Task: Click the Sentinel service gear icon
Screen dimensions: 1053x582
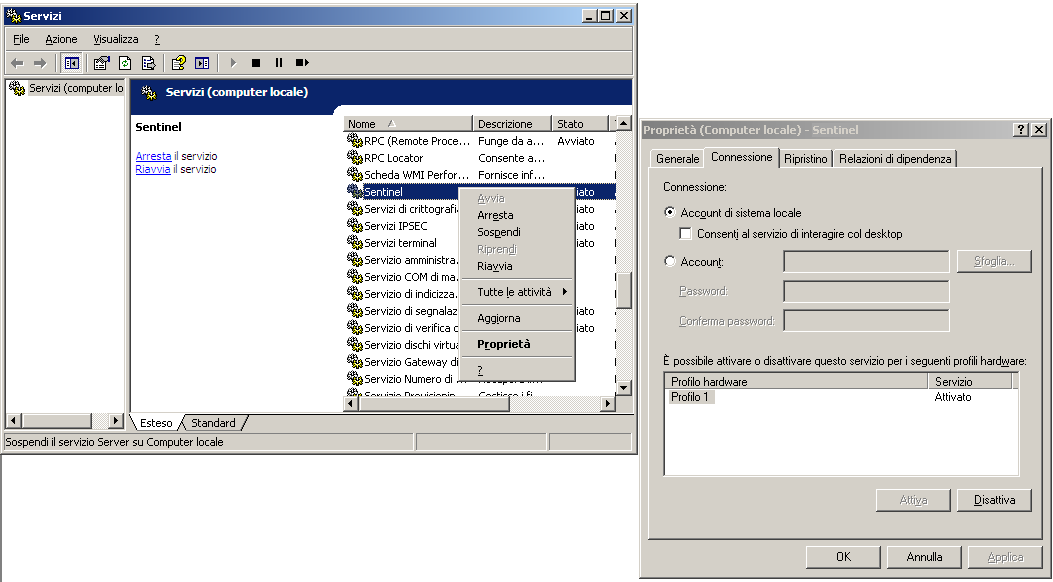Action: pyautogui.click(x=355, y=192)
